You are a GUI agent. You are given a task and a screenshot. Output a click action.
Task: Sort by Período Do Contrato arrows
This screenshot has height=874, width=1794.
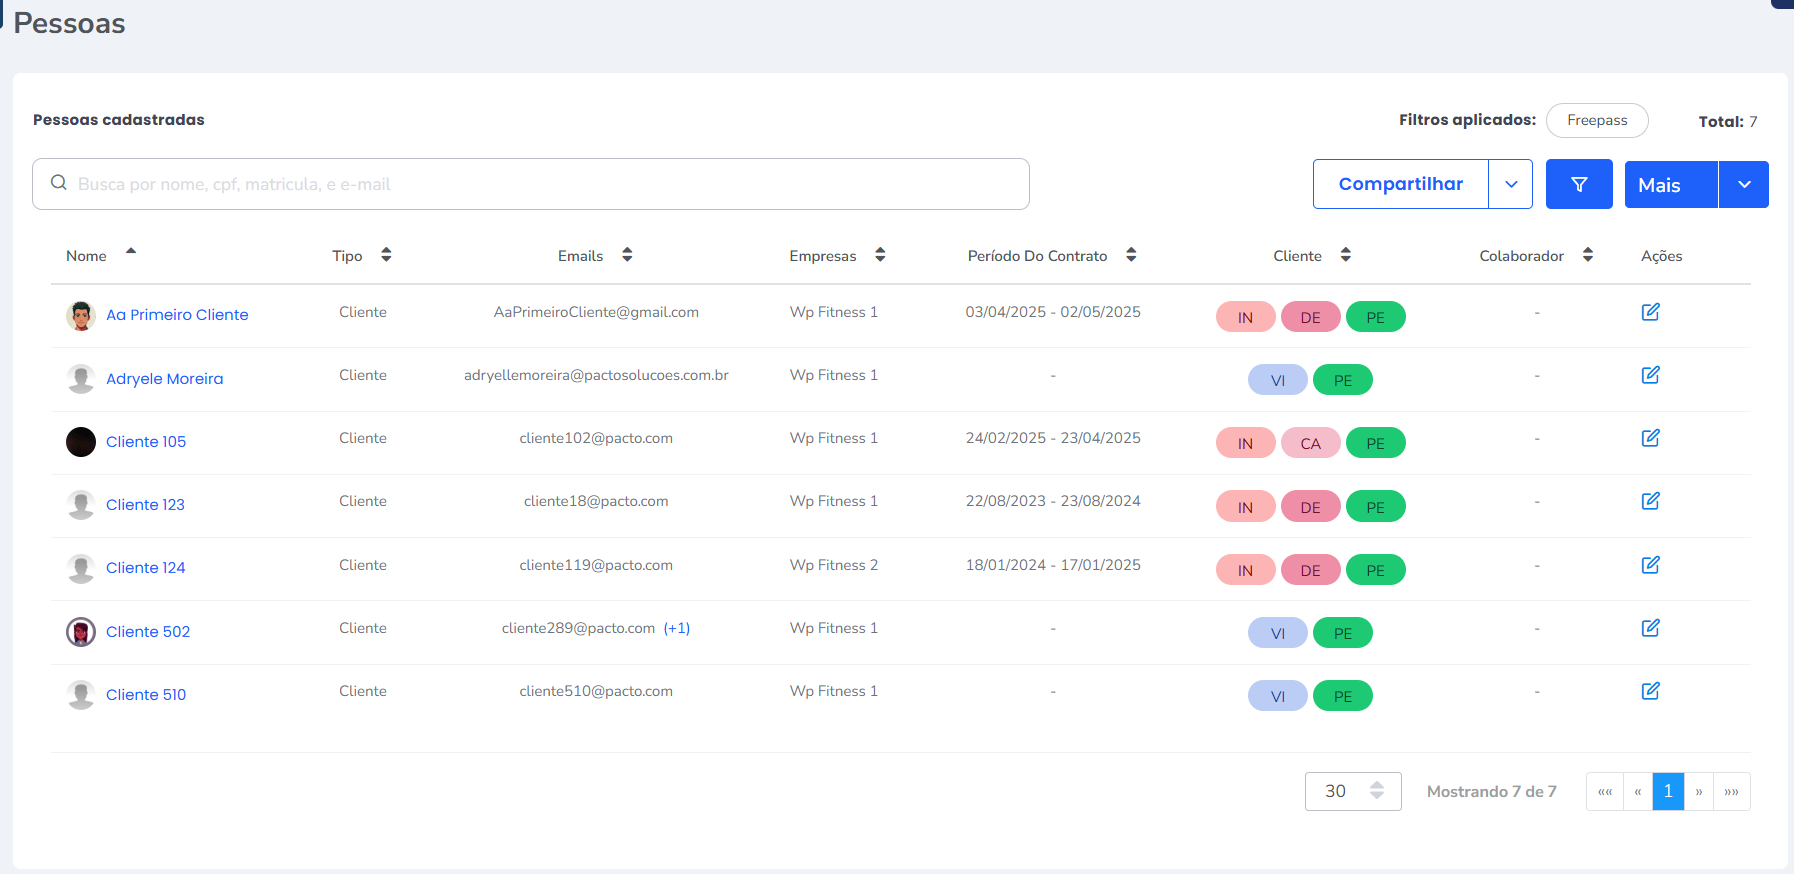[1131, 255]
